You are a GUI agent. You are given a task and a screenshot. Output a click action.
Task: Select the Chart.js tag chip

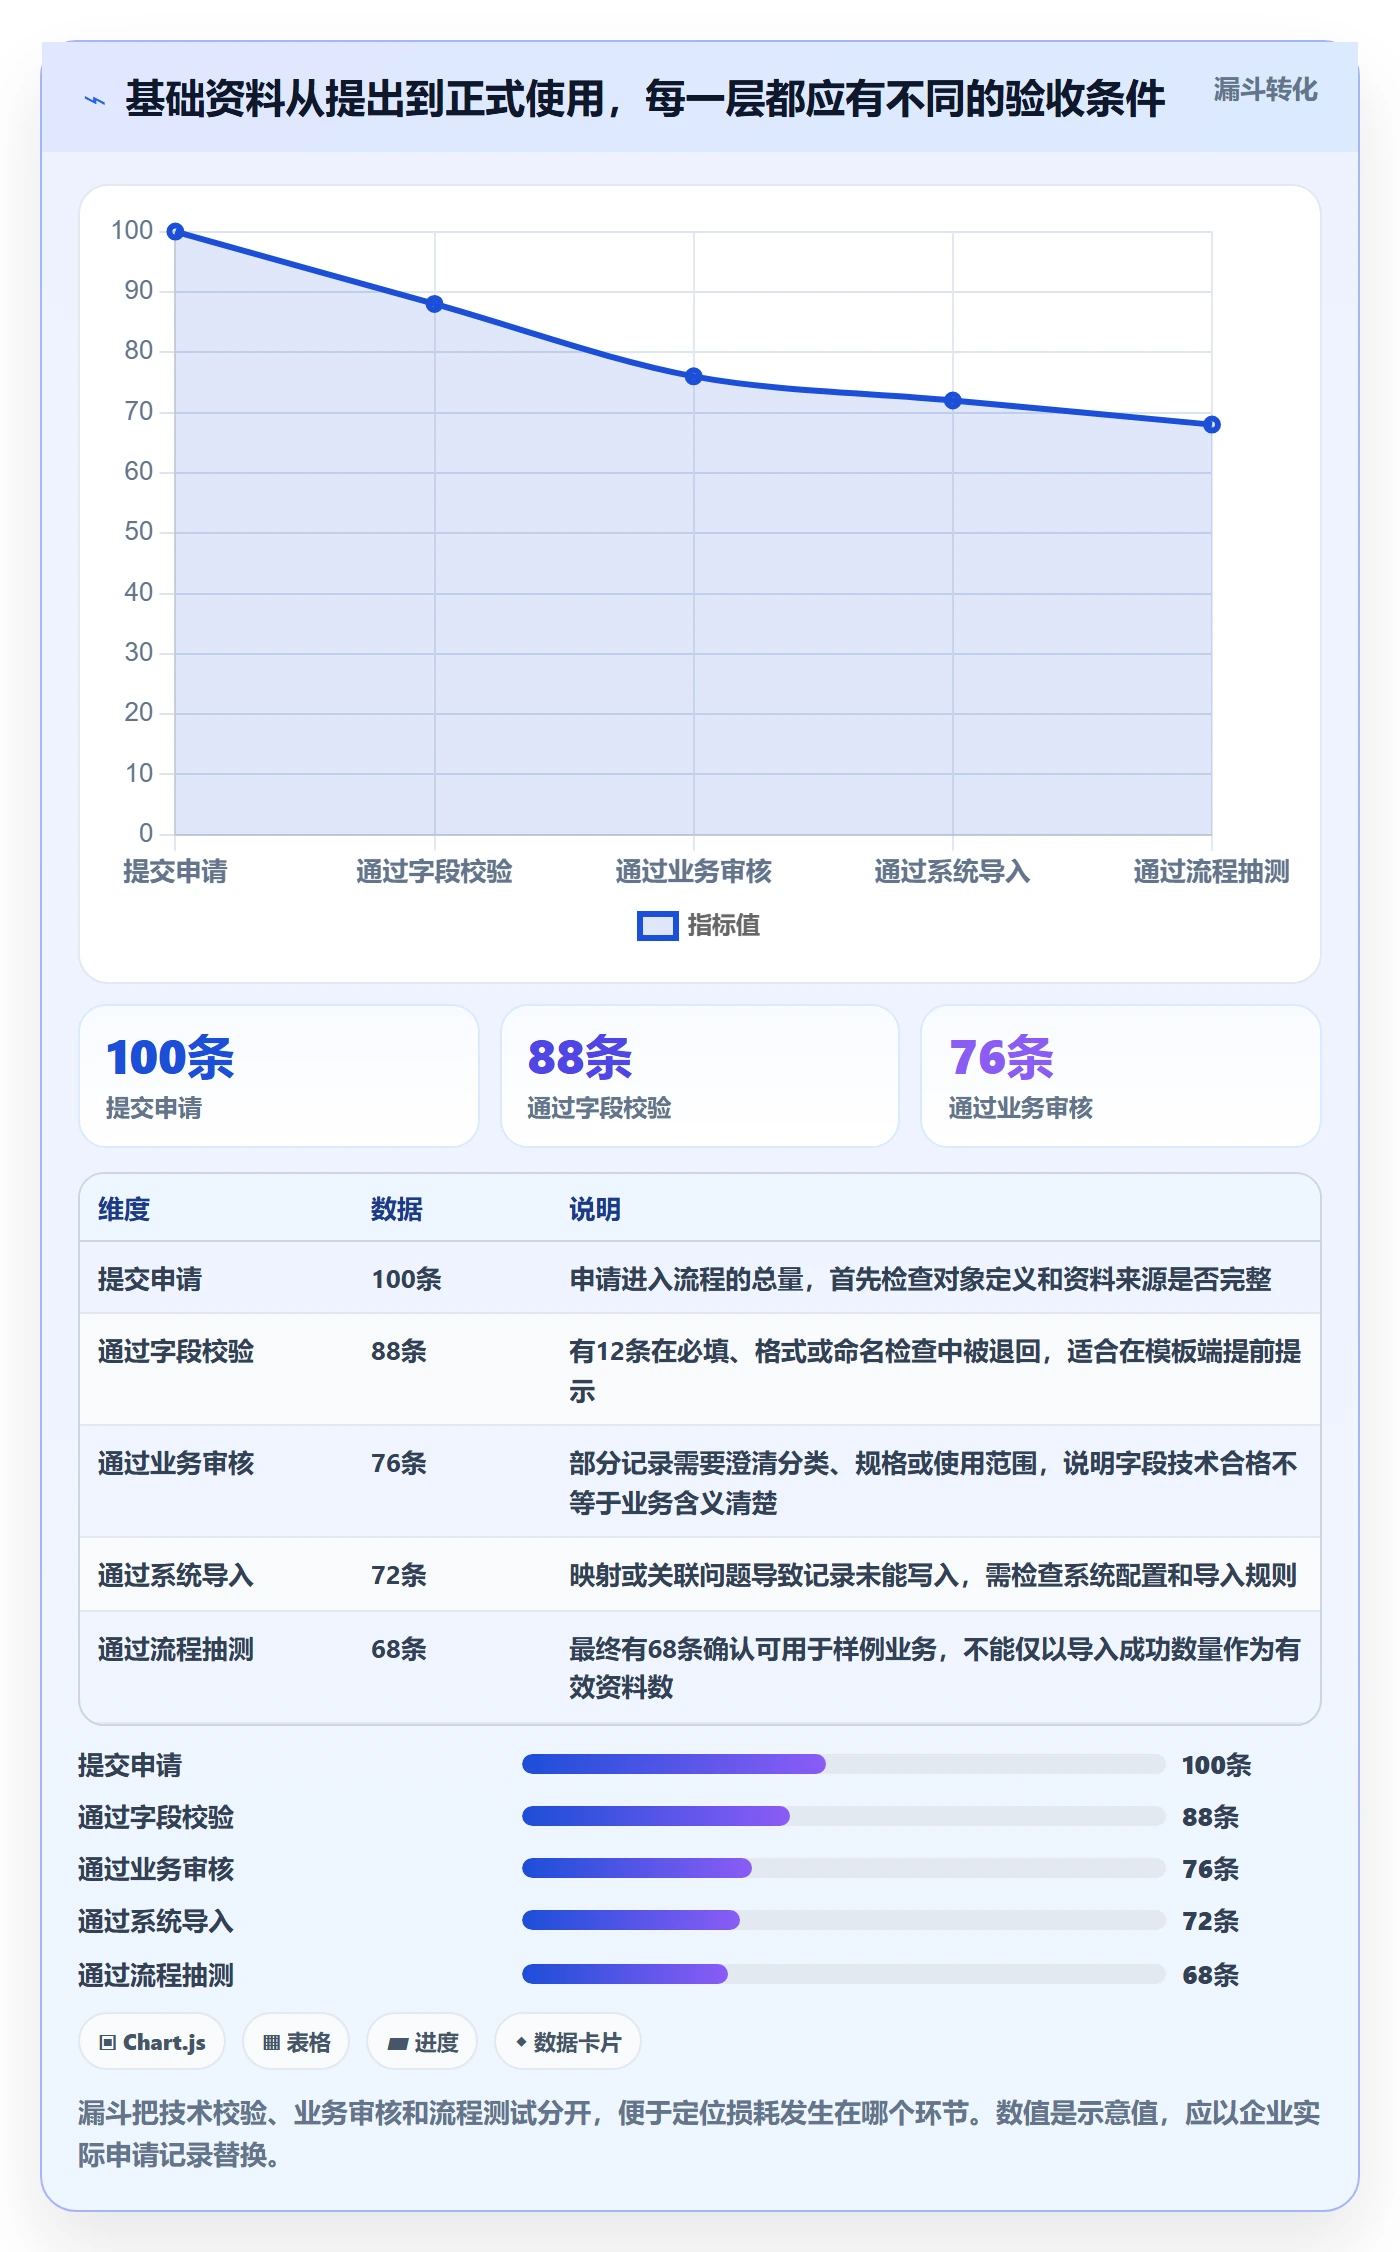(x=152, y=2042)
